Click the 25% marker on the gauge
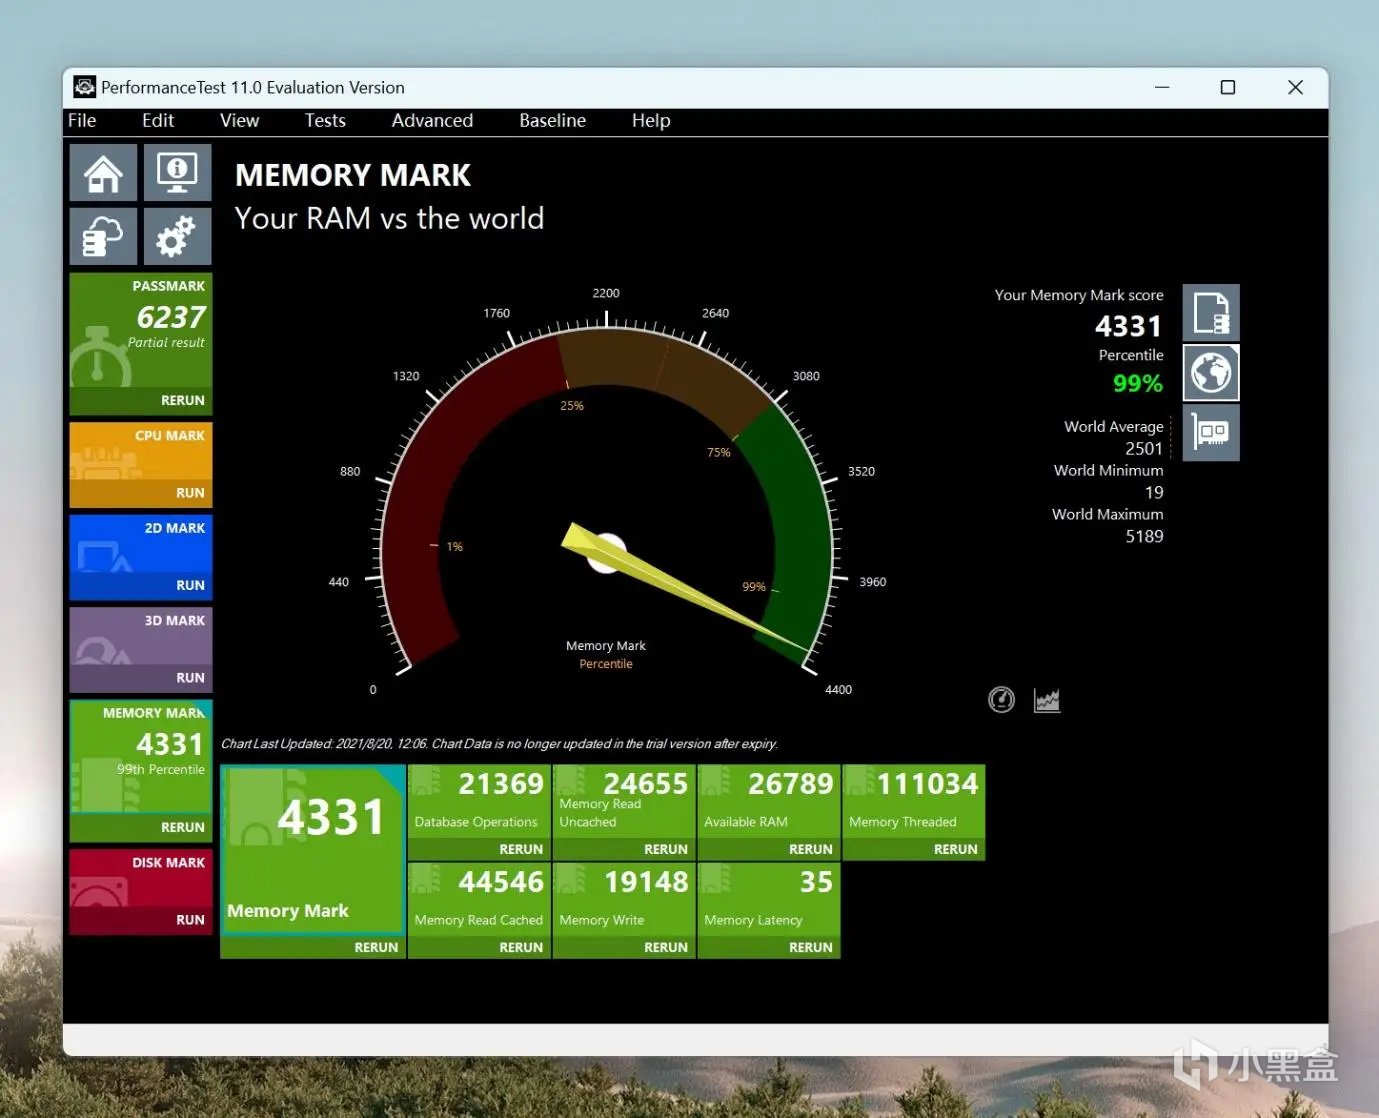1379x1118 pixels. click(x=572, y=406)
